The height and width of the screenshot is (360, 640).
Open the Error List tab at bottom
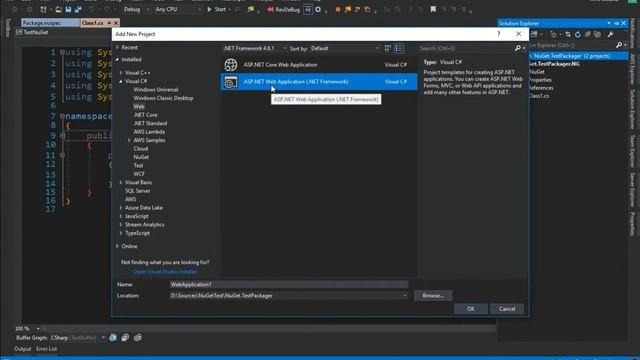[x=47, y=349]
